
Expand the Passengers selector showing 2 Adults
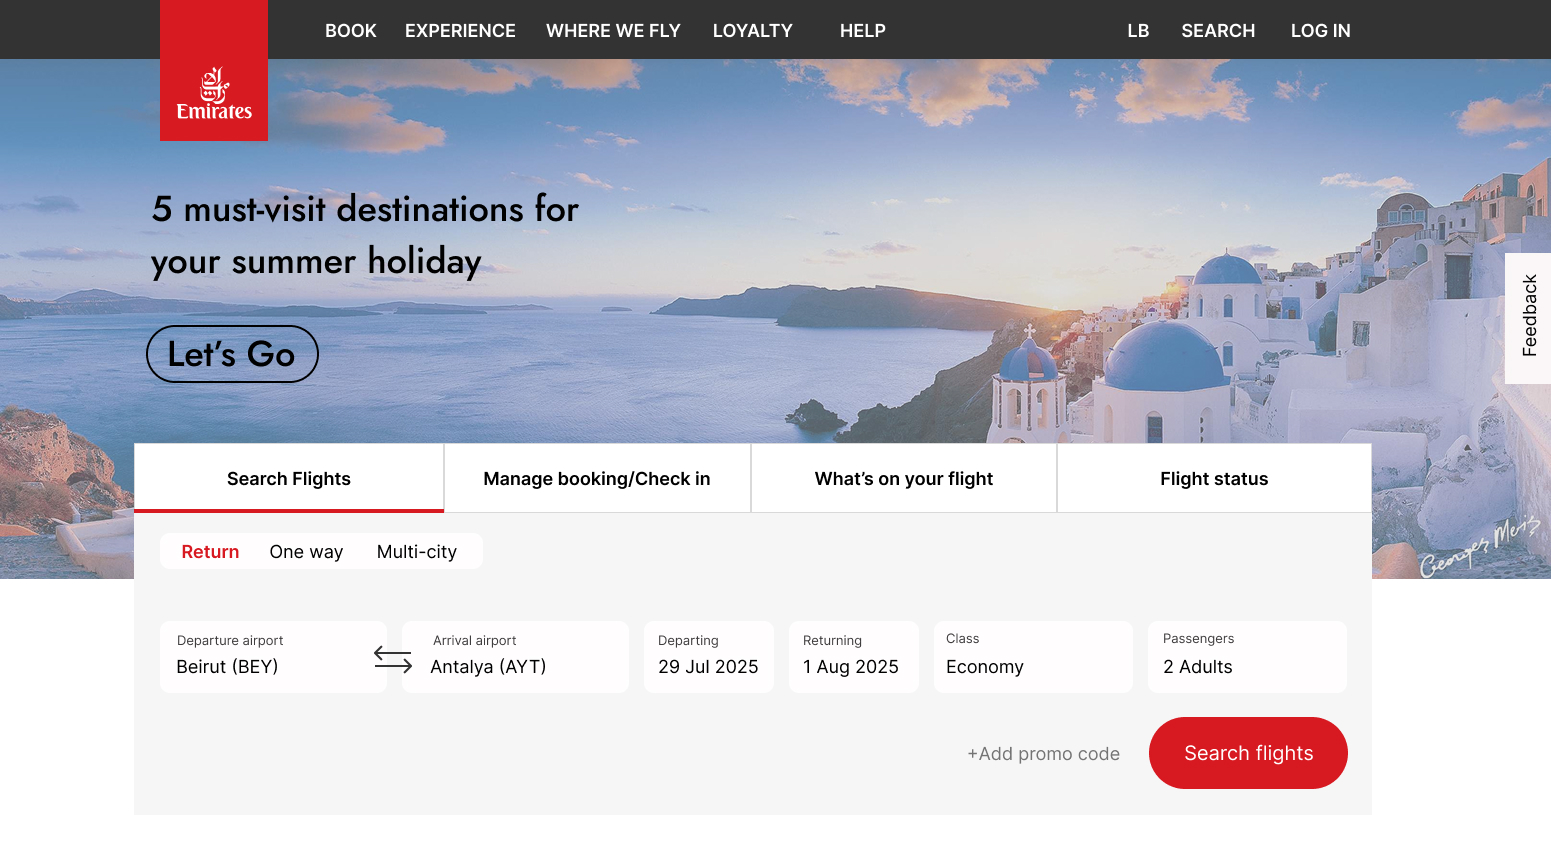[1246, 657]
